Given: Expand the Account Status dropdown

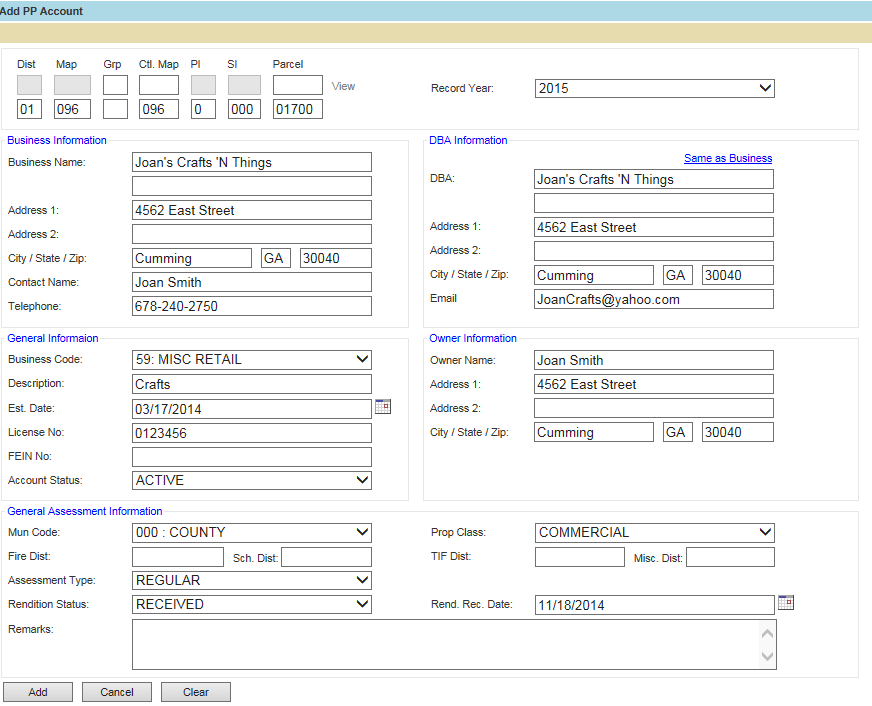Looking at the screenshot, I should click(x=251, y=480).
